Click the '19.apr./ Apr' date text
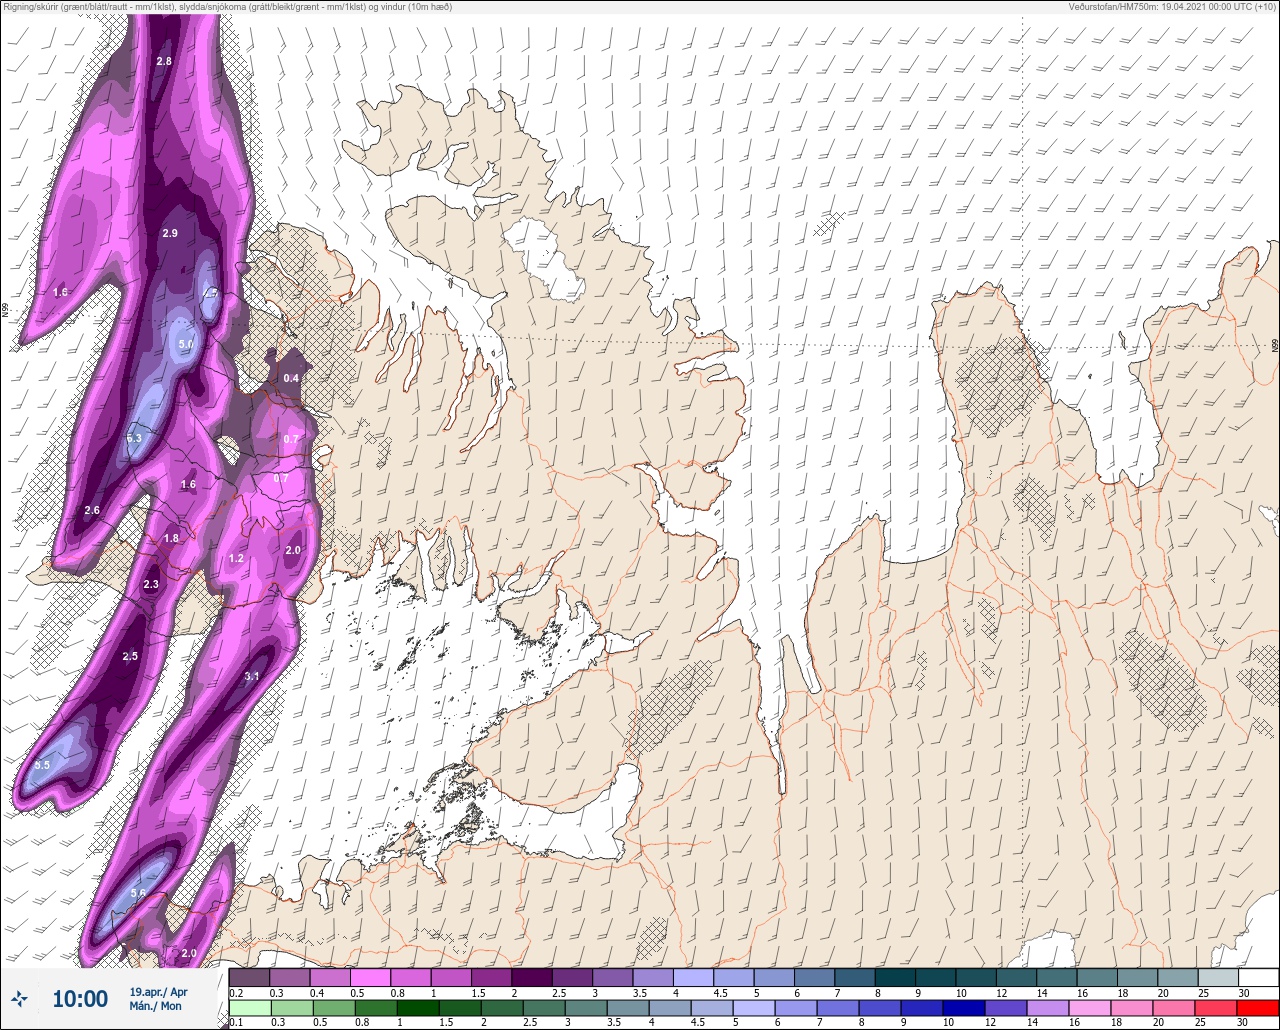This screenshot has height=1030, width=1280. pos(158,992)
